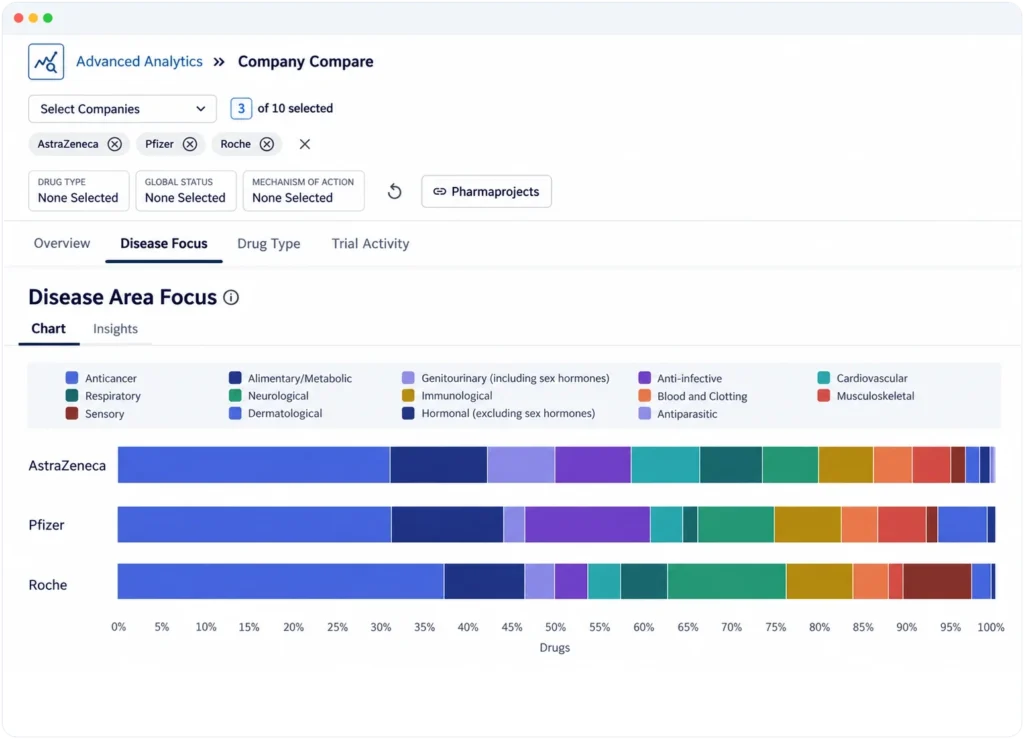Toggle Neurological legend entry
This screenshot has width=1024, height=739.
coord(269,396)
